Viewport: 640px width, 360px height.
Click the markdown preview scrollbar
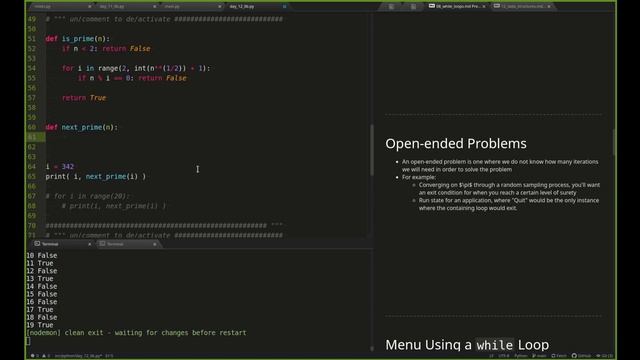point(614,142)
